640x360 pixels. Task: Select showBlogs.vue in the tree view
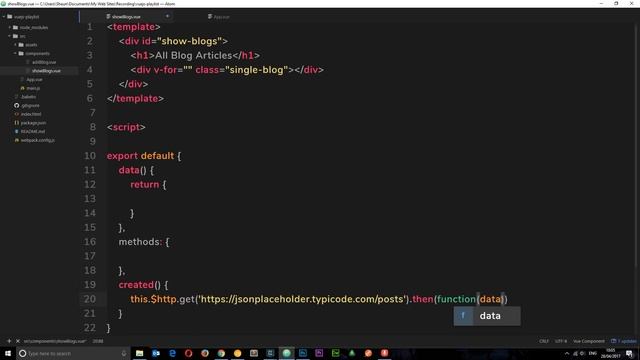click(46, 71)
